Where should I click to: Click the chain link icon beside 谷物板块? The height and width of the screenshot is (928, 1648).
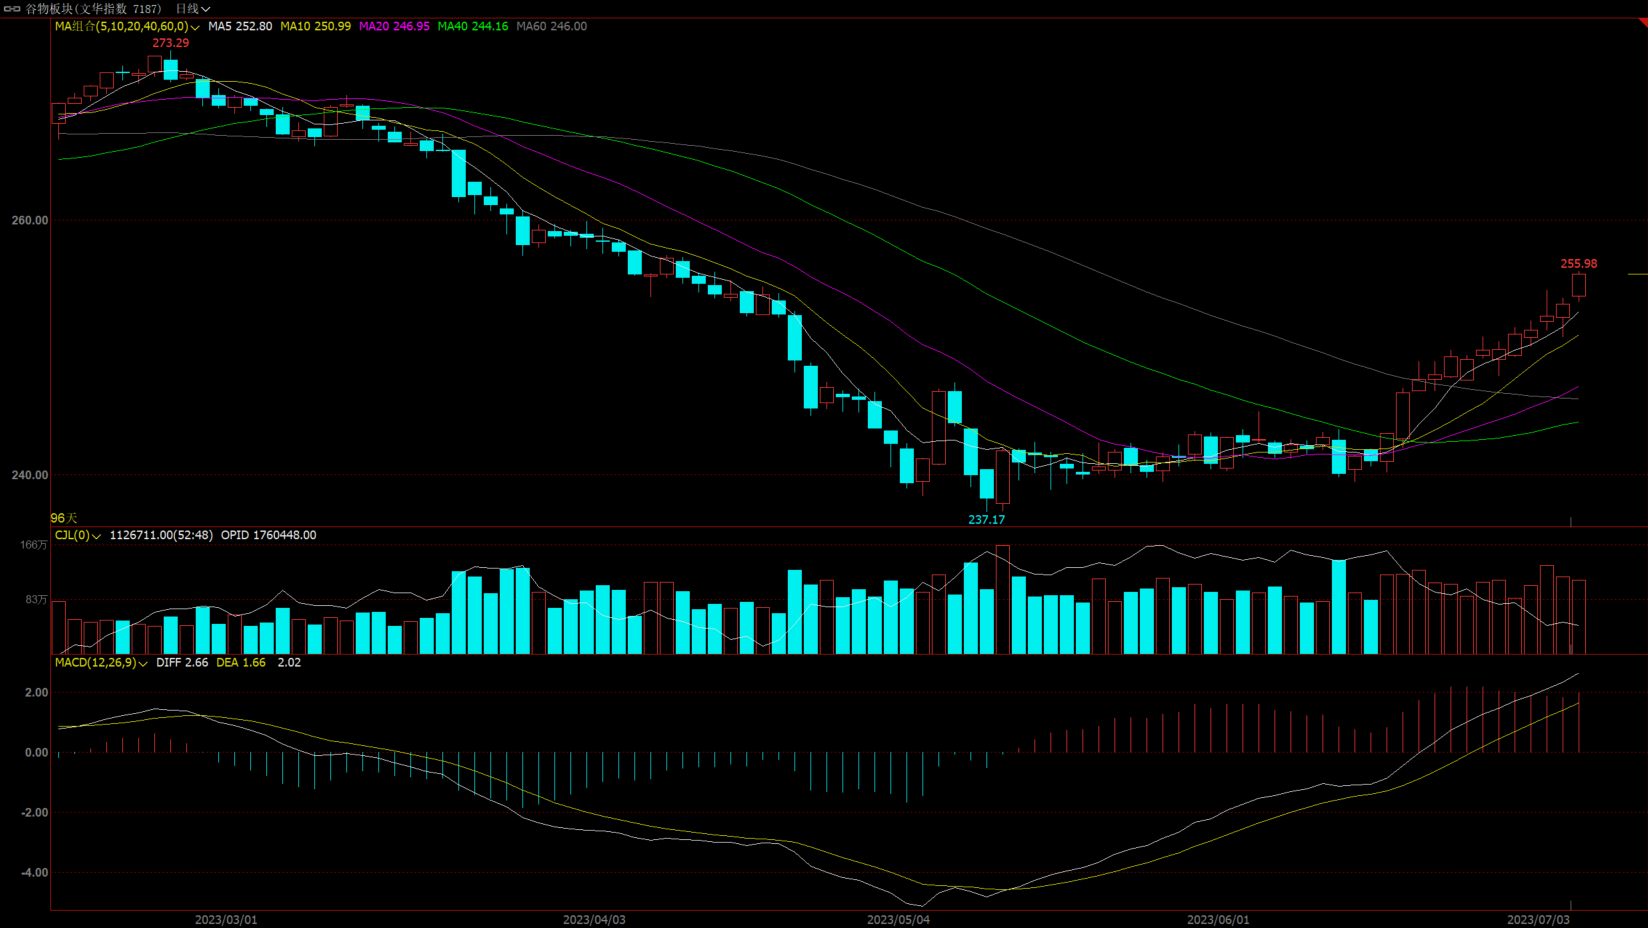coord(12,8)
